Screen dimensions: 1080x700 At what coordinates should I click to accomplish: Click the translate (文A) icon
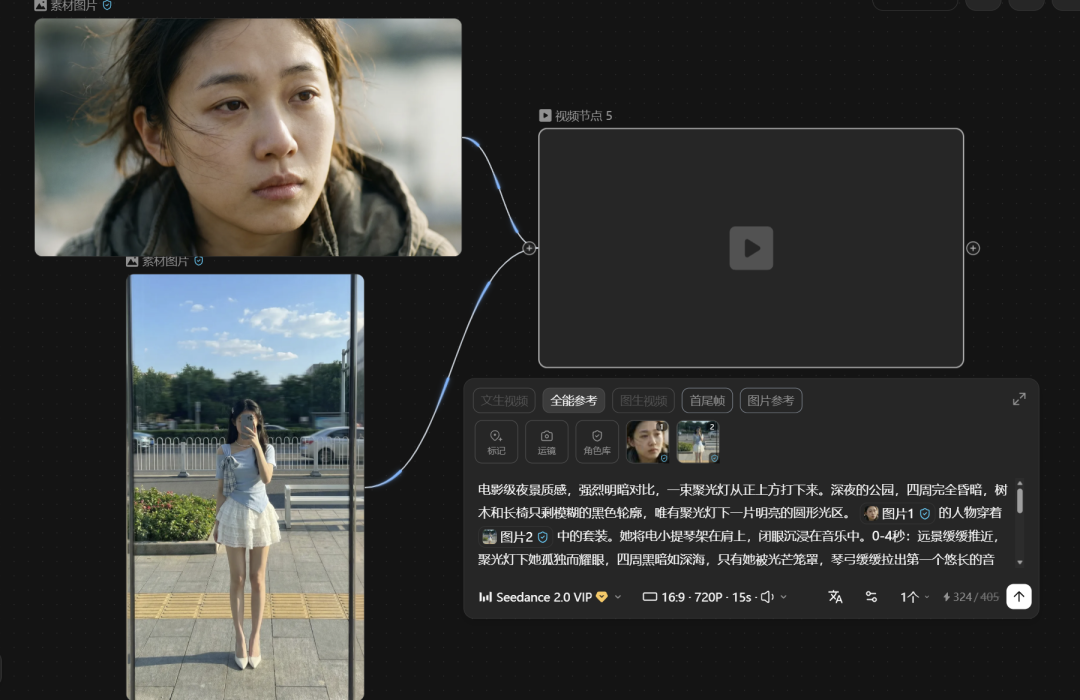[x=835, y=596]
